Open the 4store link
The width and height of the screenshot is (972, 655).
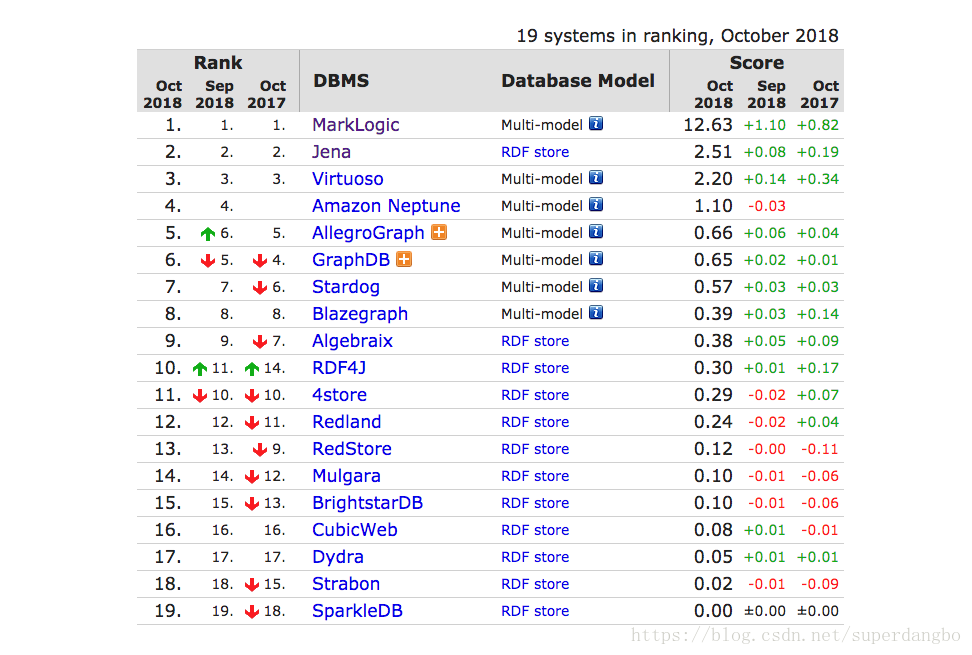pyautogui.click(x=340, y=395)
